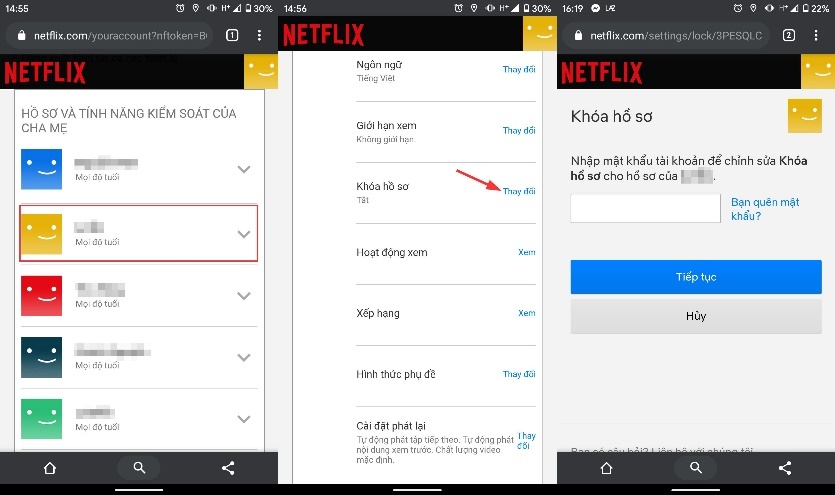This screenshot has height=495, width=835.
Task: Click the account password input field
Action: [645, 208]
